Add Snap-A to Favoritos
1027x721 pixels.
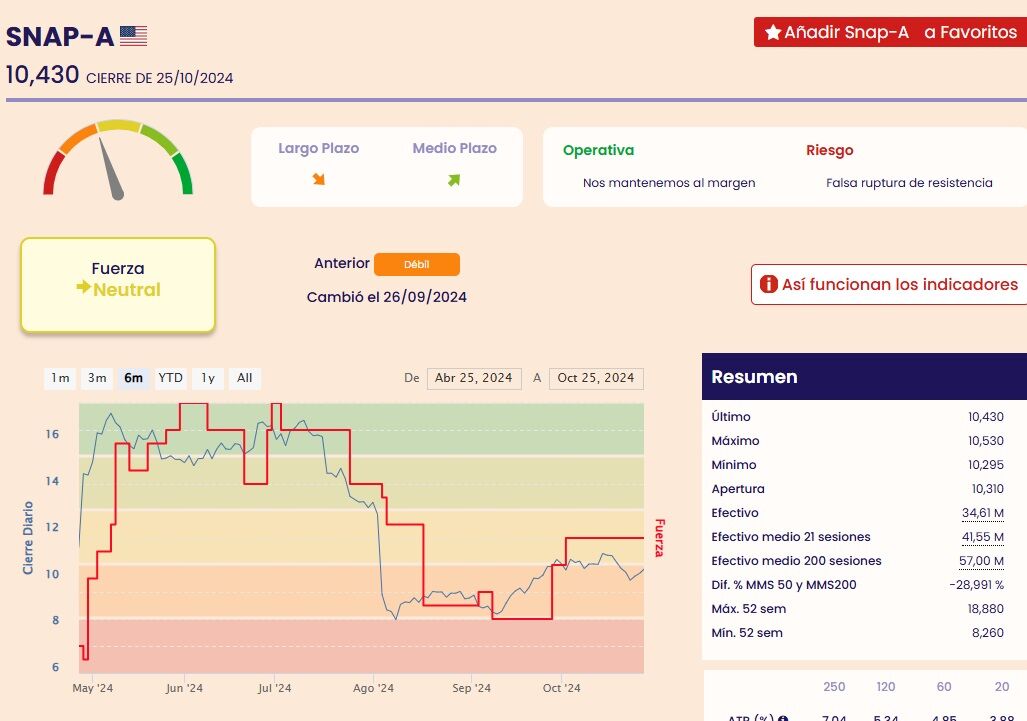891,32
